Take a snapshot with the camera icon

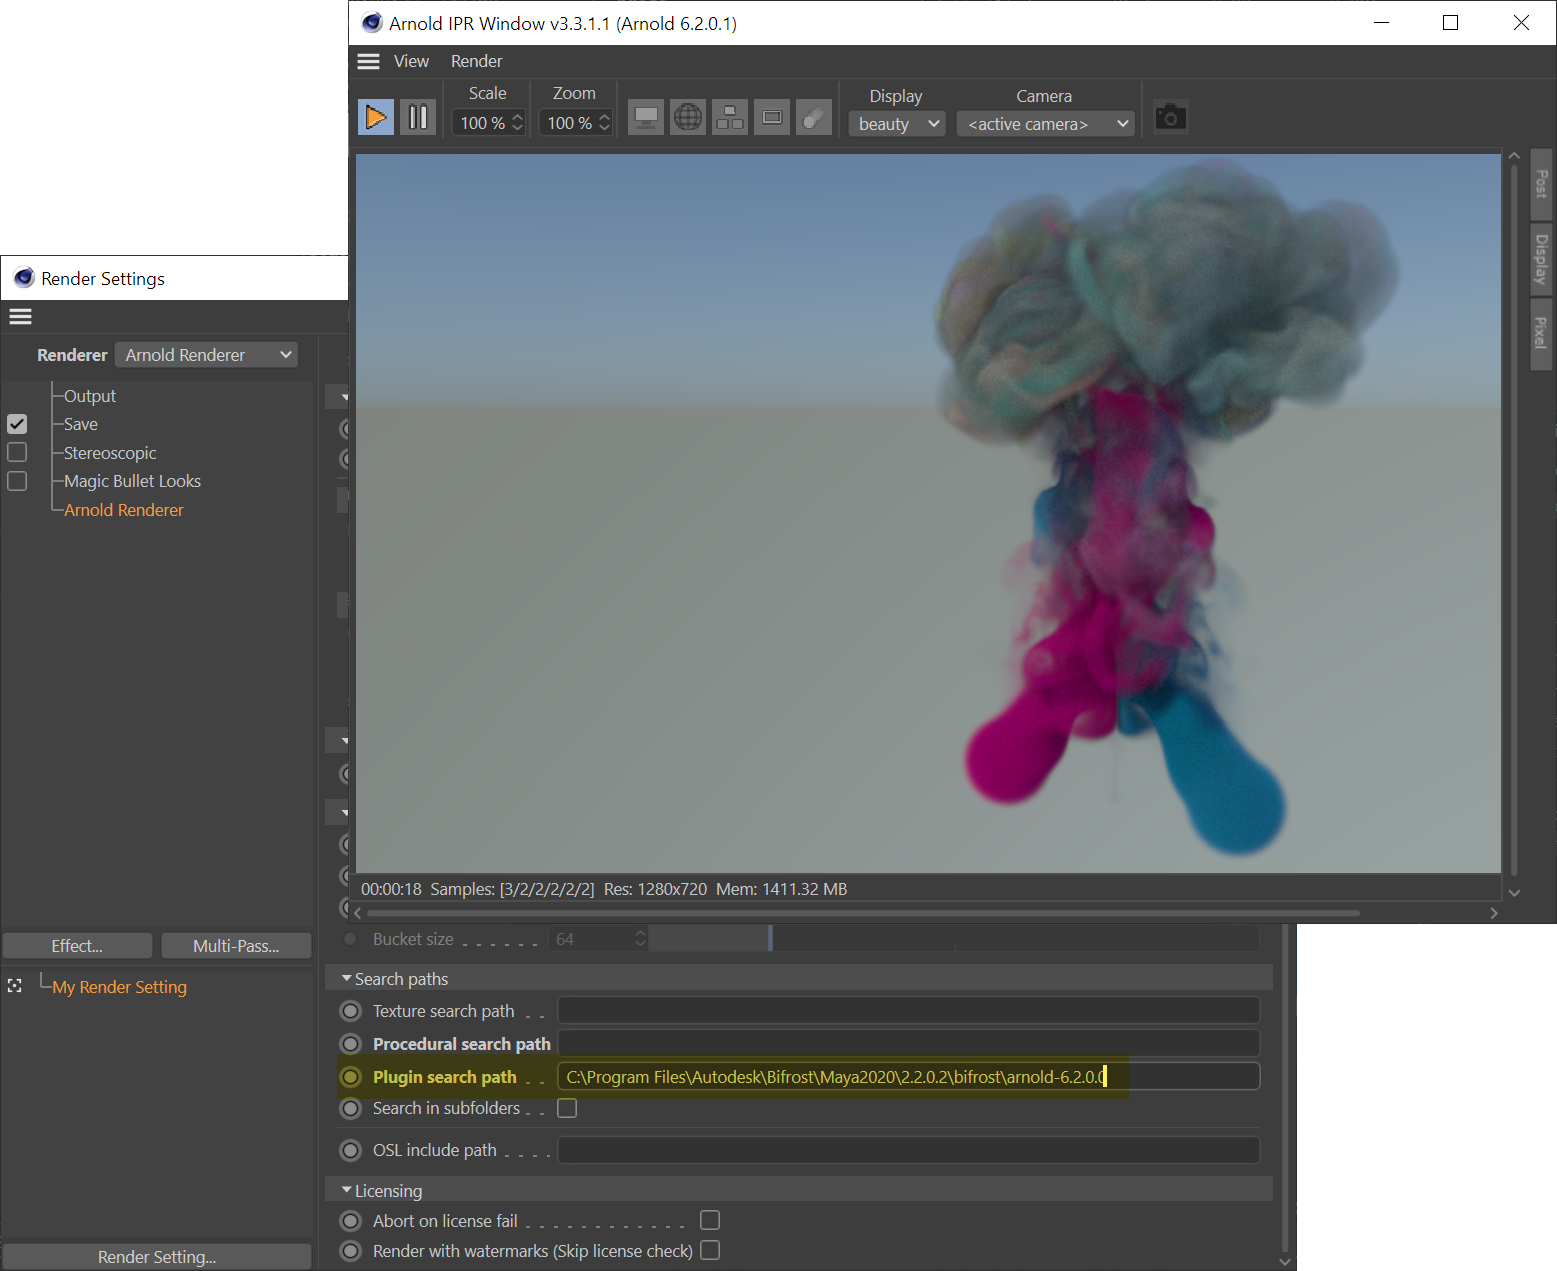(1170, 118)
